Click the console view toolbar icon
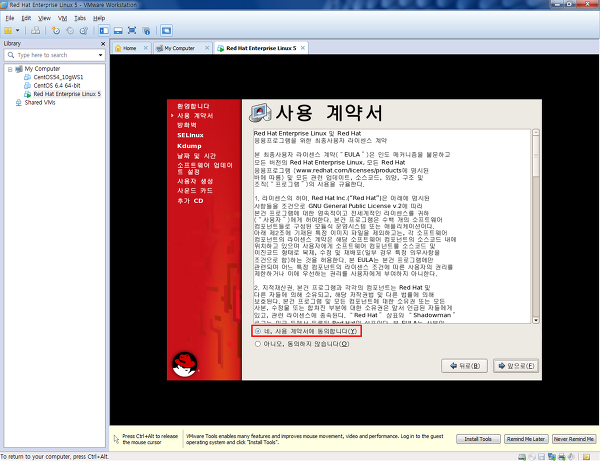This screenshot has width=600, height=461. pyautogui.click(x=166, y=31)
